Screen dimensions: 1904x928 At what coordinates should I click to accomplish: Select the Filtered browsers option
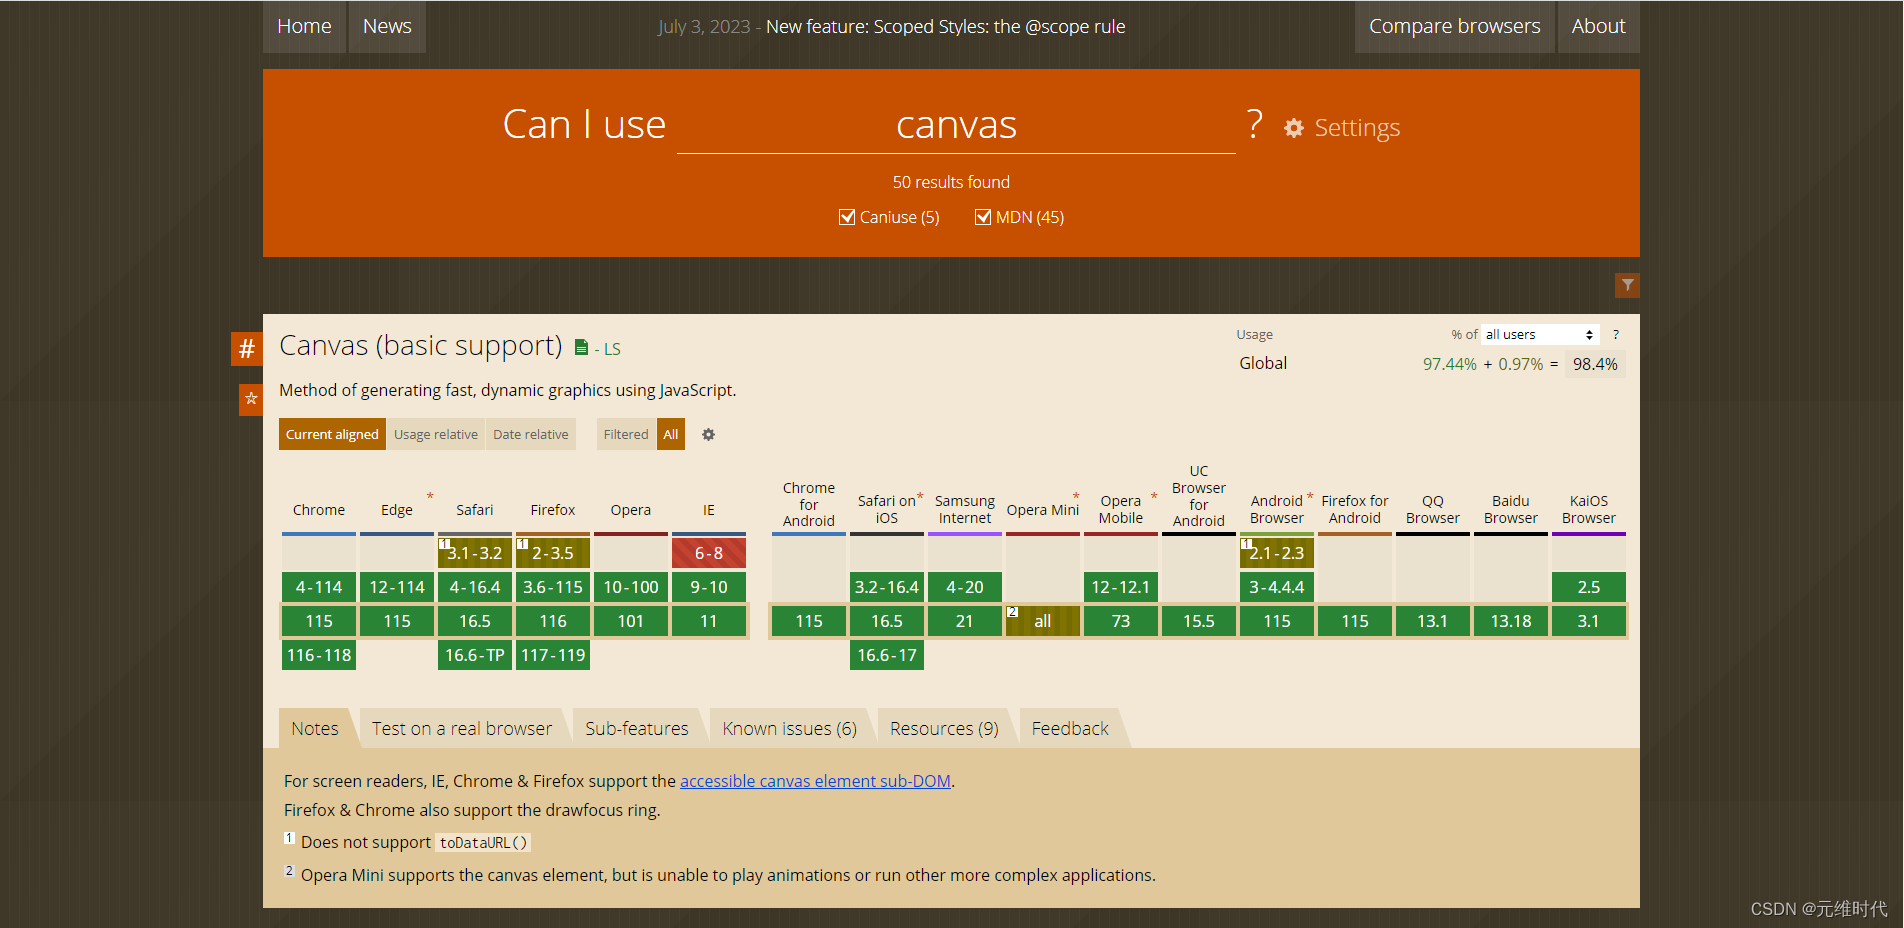coord(626,434)
